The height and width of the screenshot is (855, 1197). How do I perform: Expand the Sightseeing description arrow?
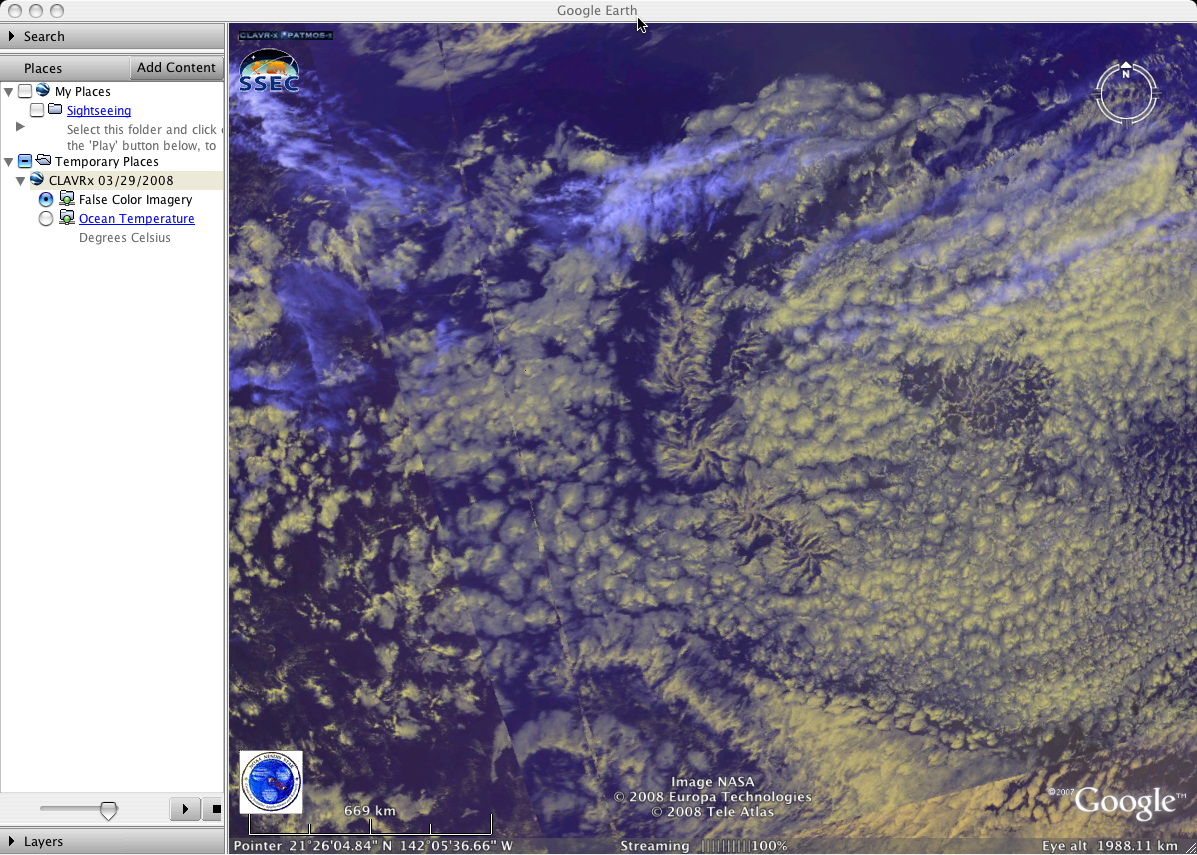pos(21,127)
